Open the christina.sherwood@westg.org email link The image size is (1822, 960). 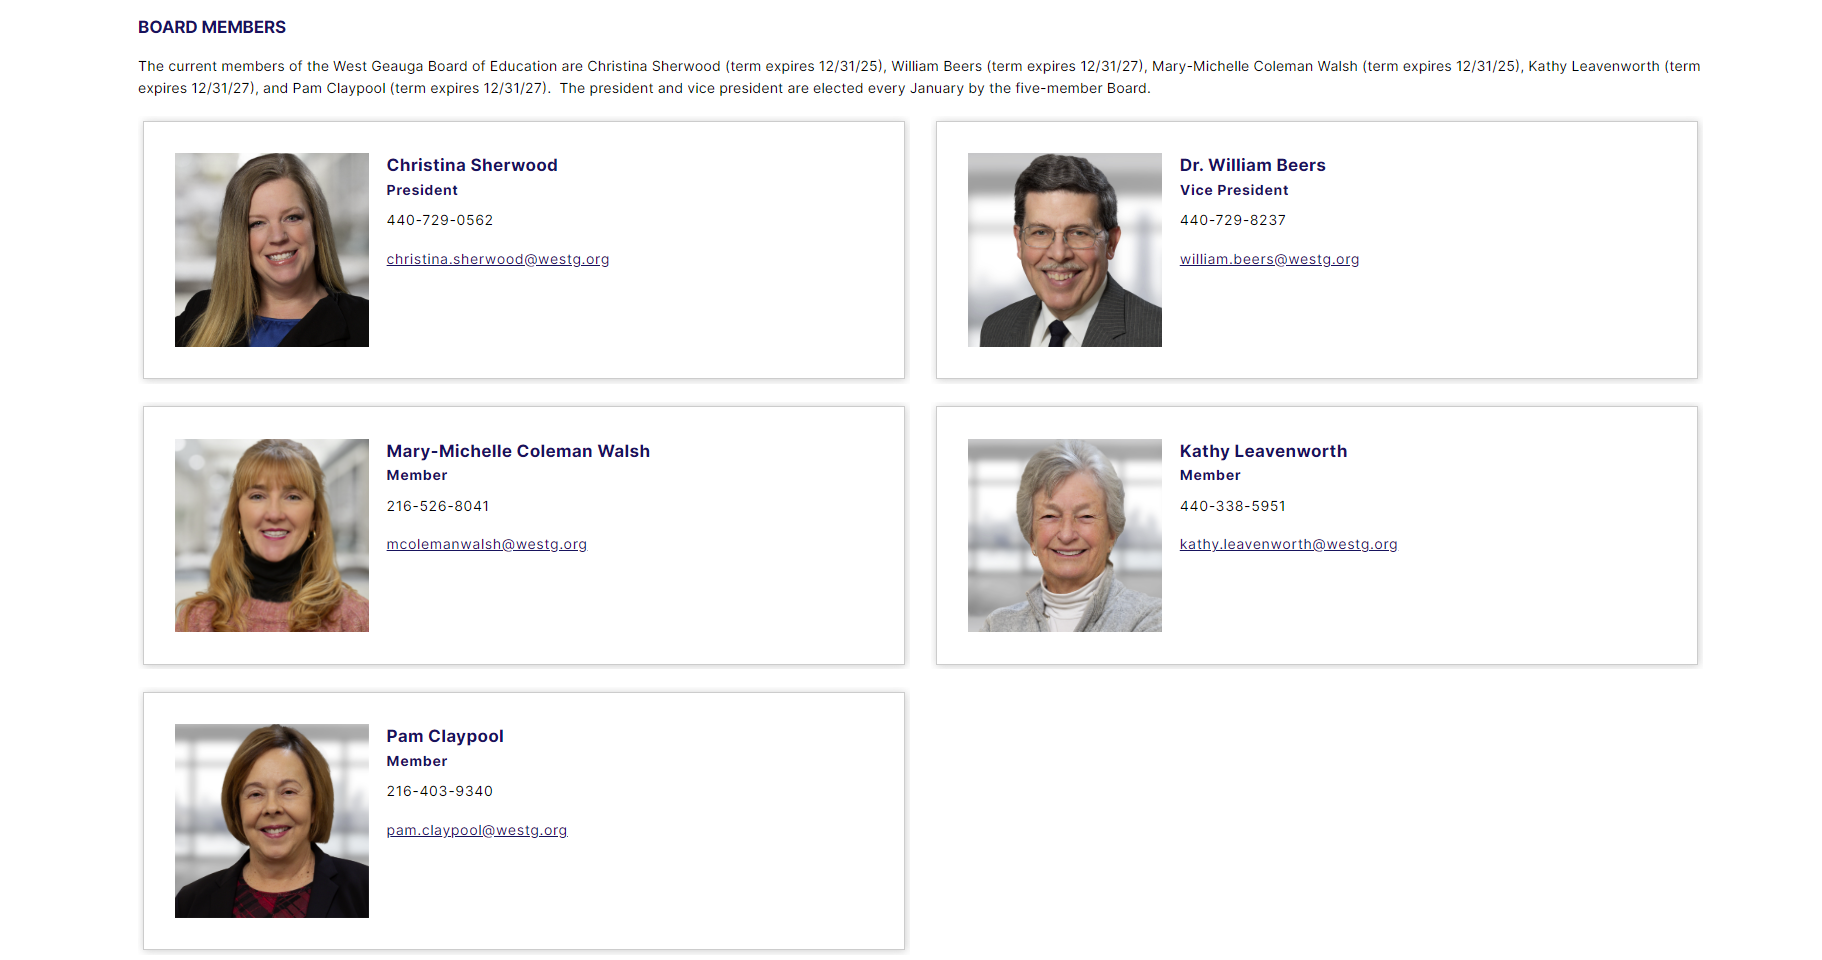pos(498,259)
